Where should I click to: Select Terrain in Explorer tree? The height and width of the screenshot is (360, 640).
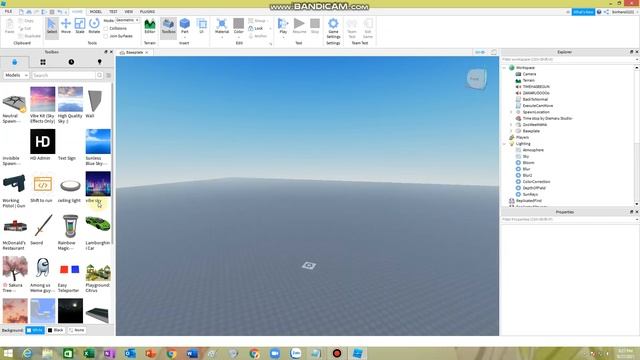(x=528, y=80)
